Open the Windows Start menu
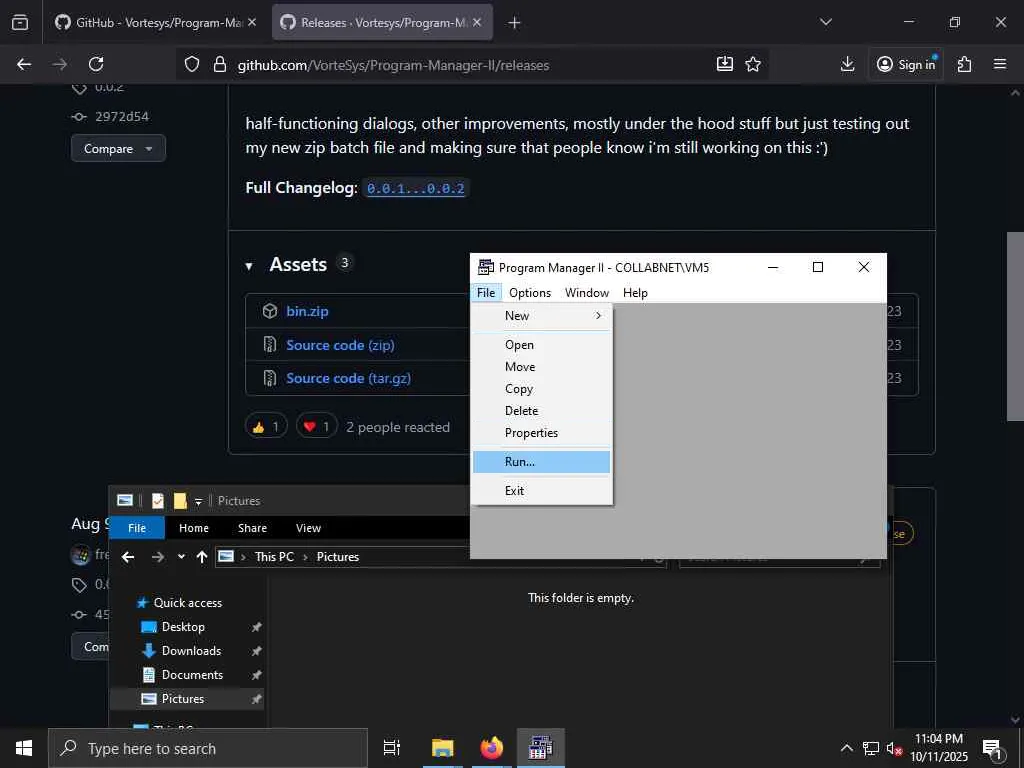This screenshot has width=1024, height=768. coord(24,748)
